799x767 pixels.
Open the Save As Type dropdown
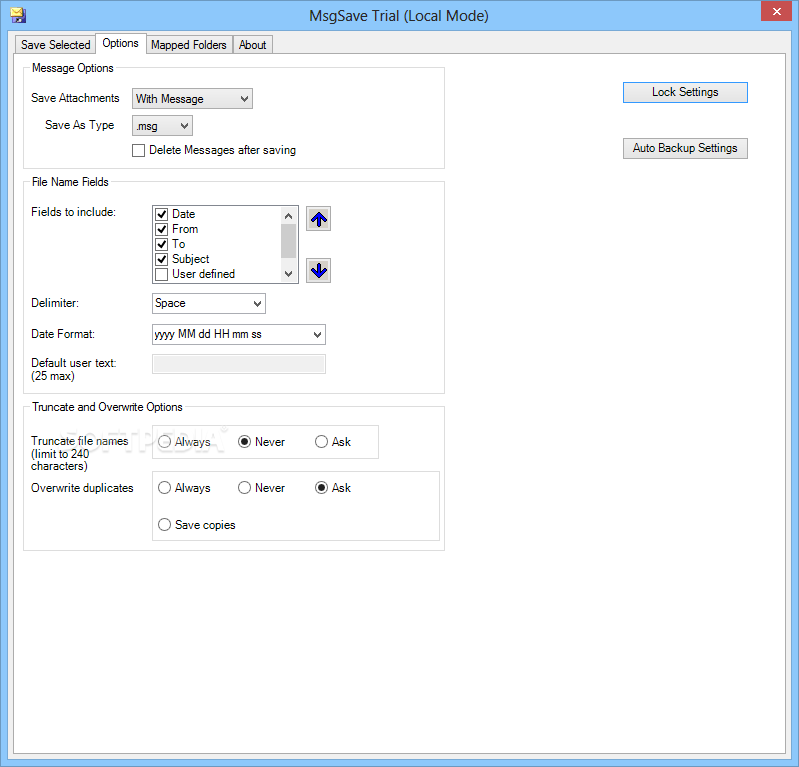(x=162, y=126)
